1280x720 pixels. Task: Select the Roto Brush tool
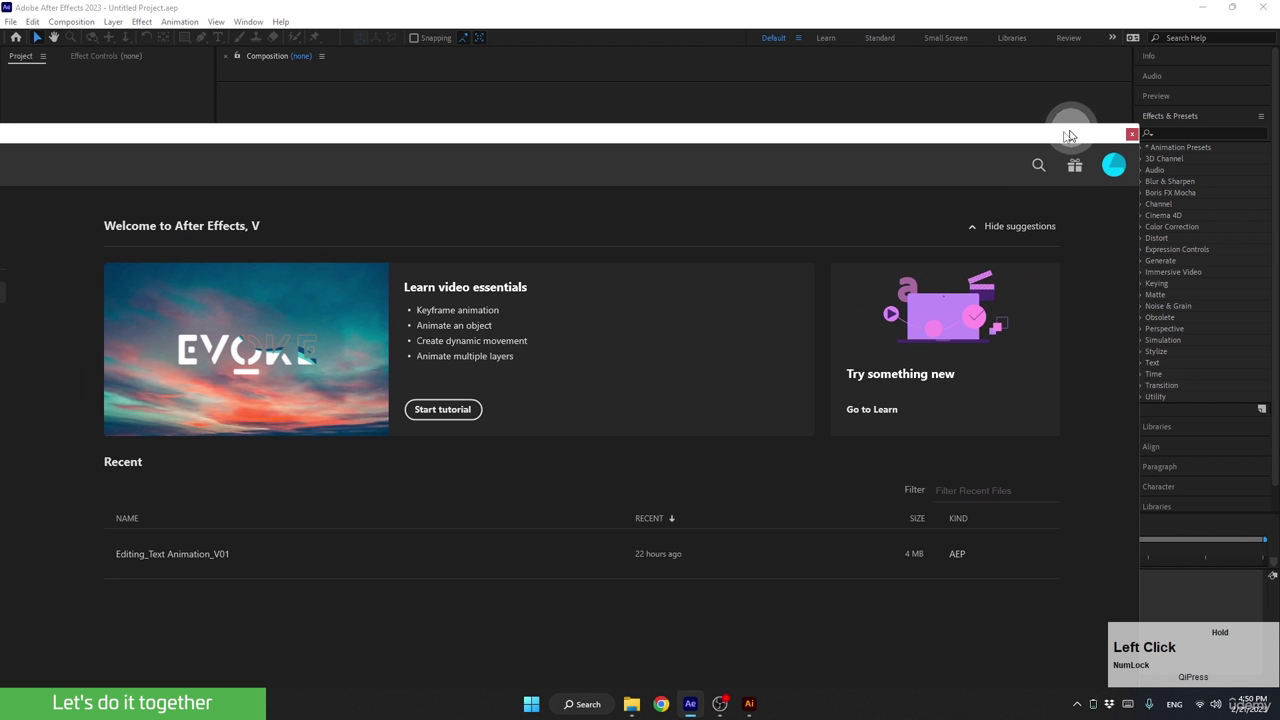294,37
